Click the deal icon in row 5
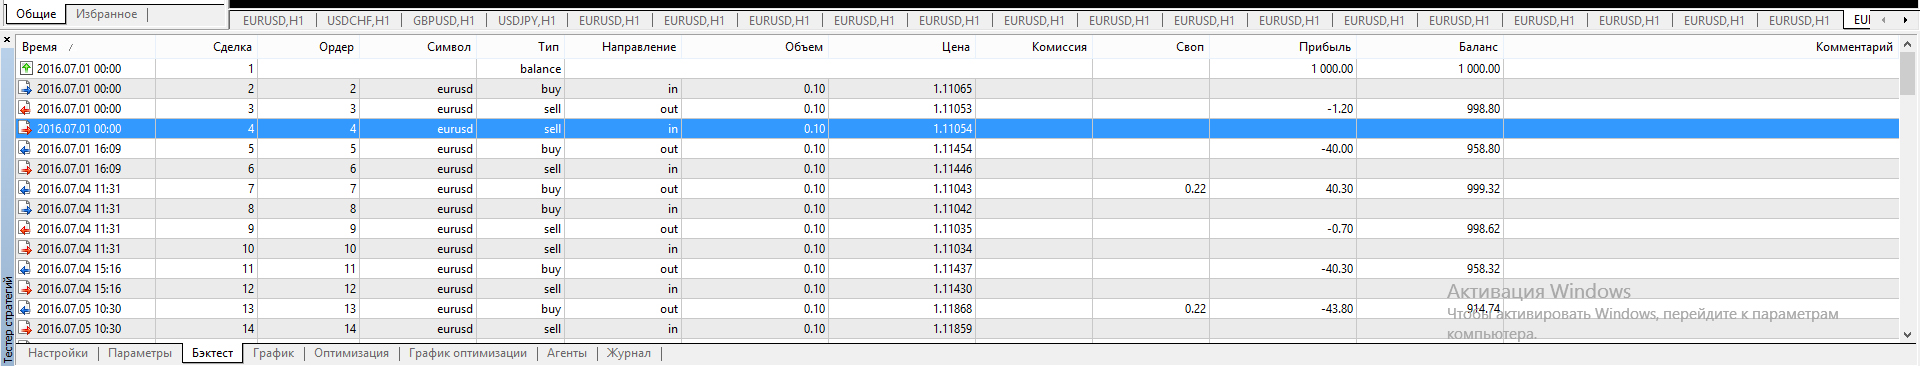 [26, 148]
